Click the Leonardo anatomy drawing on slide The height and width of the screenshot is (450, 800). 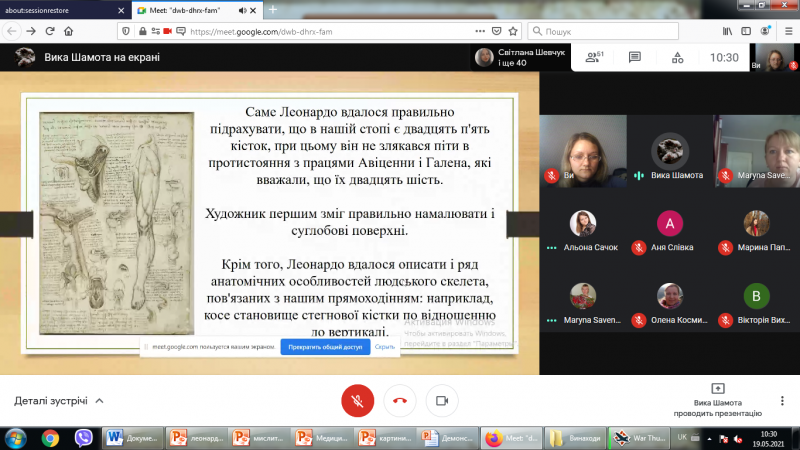(116, 223)
